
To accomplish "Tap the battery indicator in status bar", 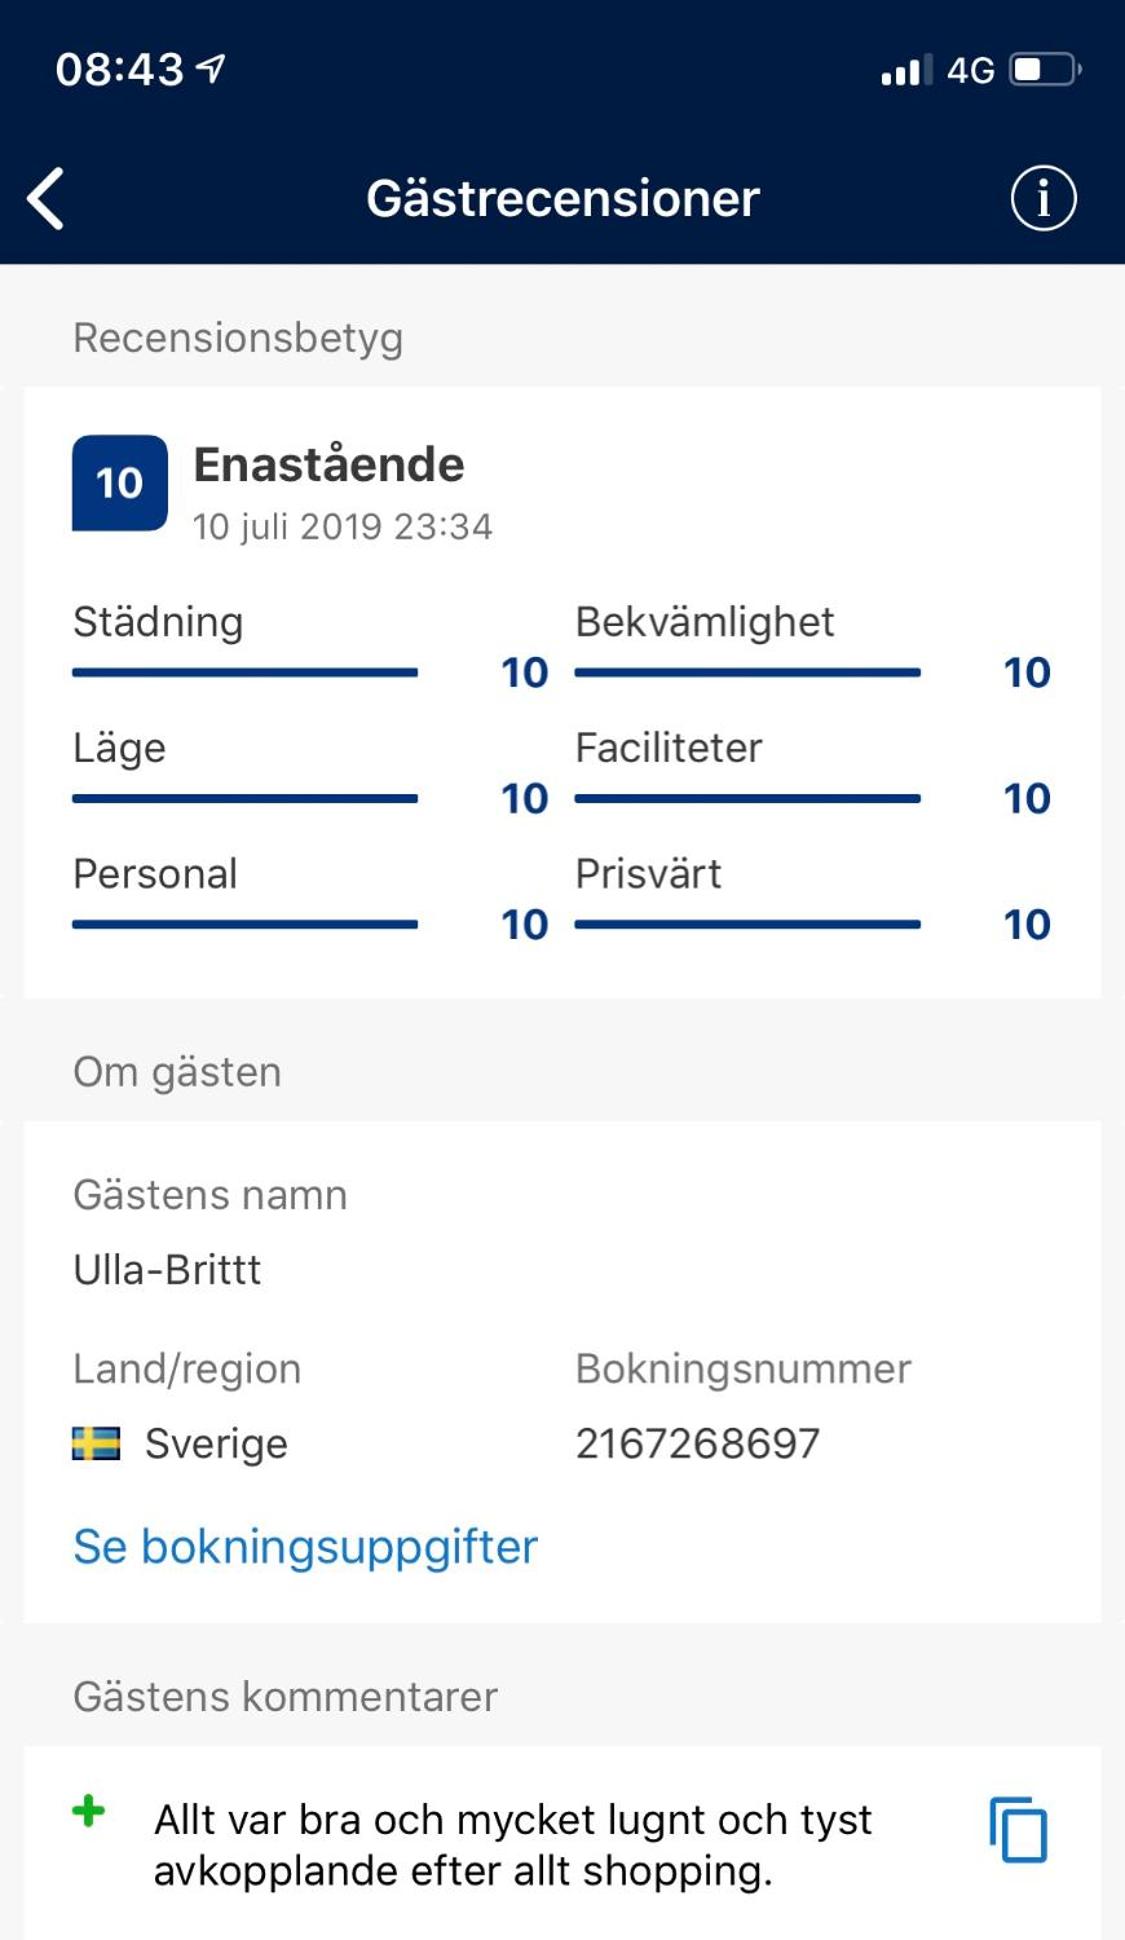I will [x=1045, y=70].
